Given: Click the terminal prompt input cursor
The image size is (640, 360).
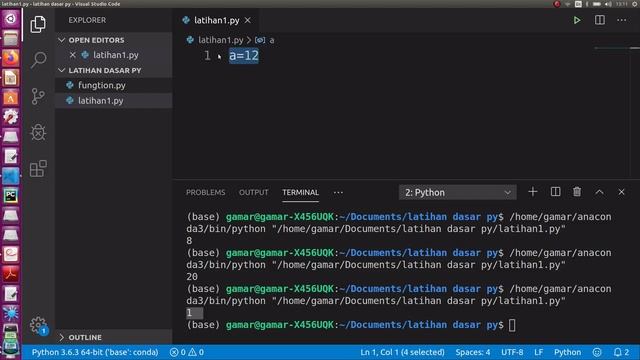Looking at the screenshot, I should [512, 325].
